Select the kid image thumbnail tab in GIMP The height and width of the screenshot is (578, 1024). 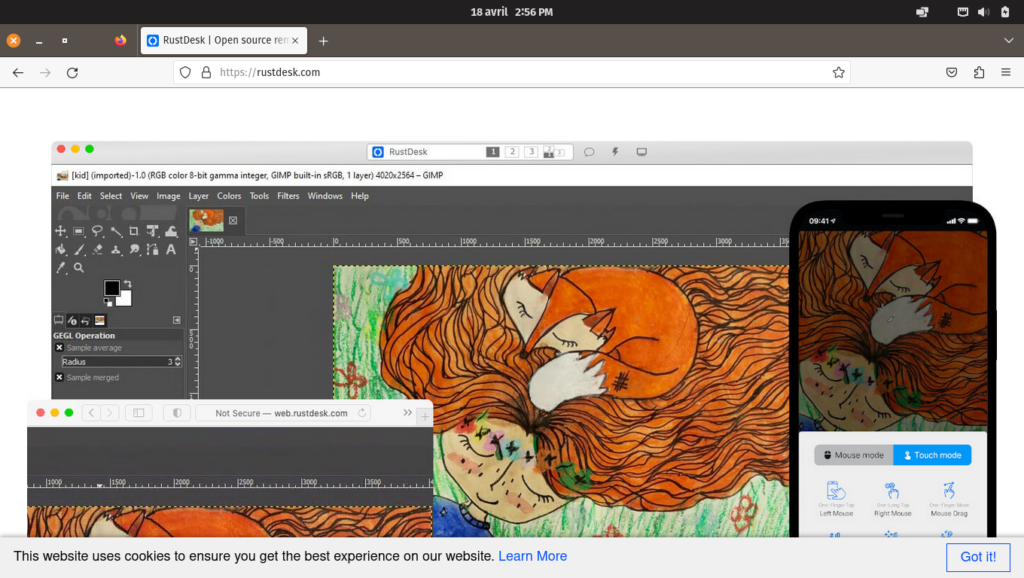click(x=206, y=220)
